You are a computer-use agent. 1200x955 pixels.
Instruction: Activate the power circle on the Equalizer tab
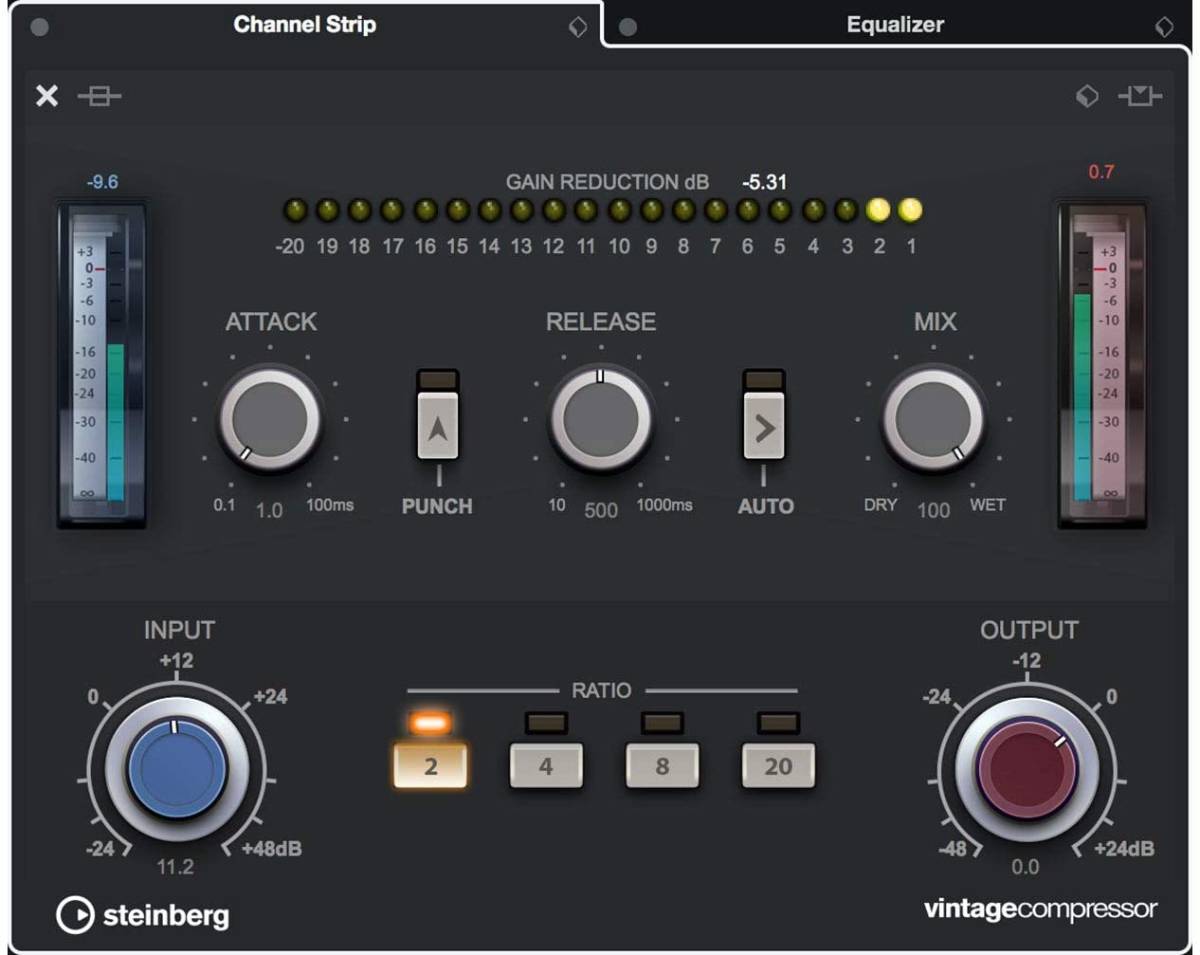(629, 26)
